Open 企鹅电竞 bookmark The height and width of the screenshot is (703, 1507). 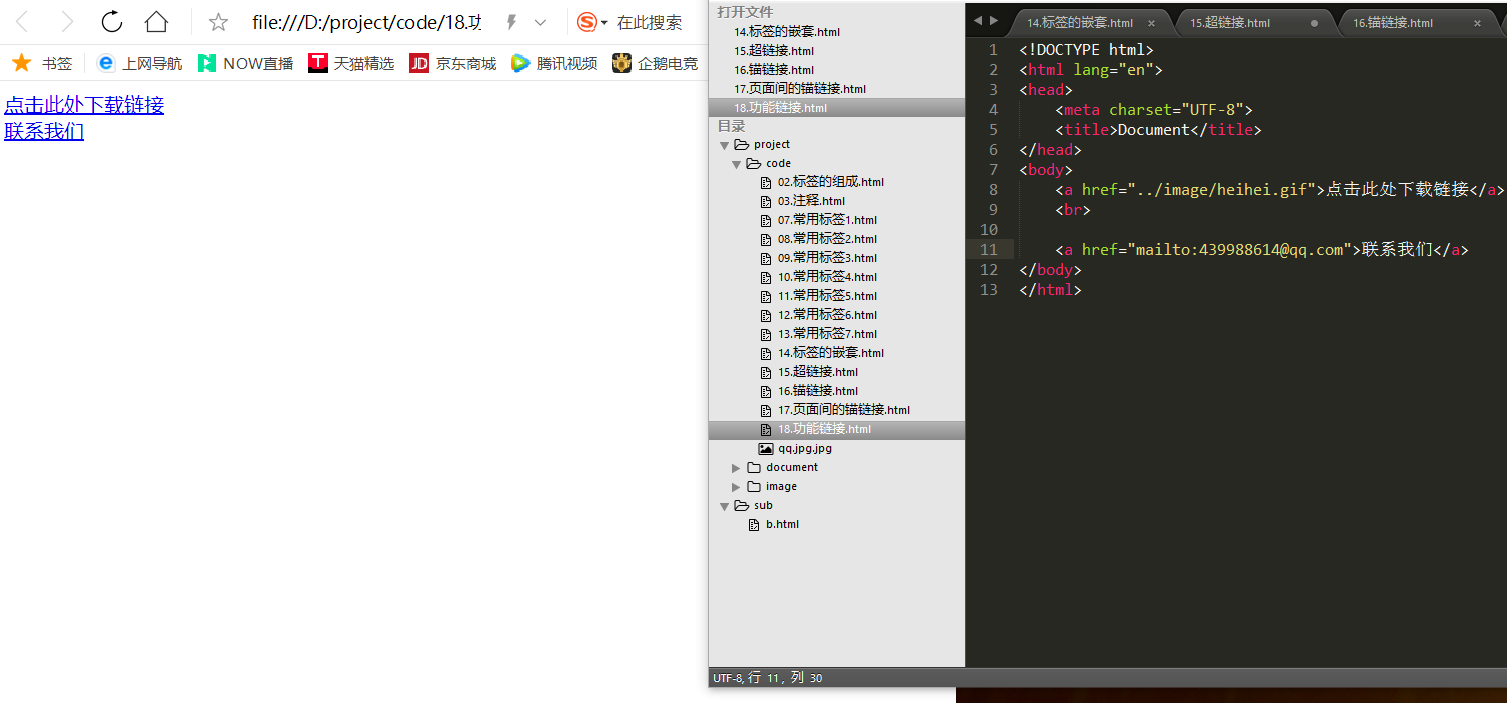(x=655, y=63)
